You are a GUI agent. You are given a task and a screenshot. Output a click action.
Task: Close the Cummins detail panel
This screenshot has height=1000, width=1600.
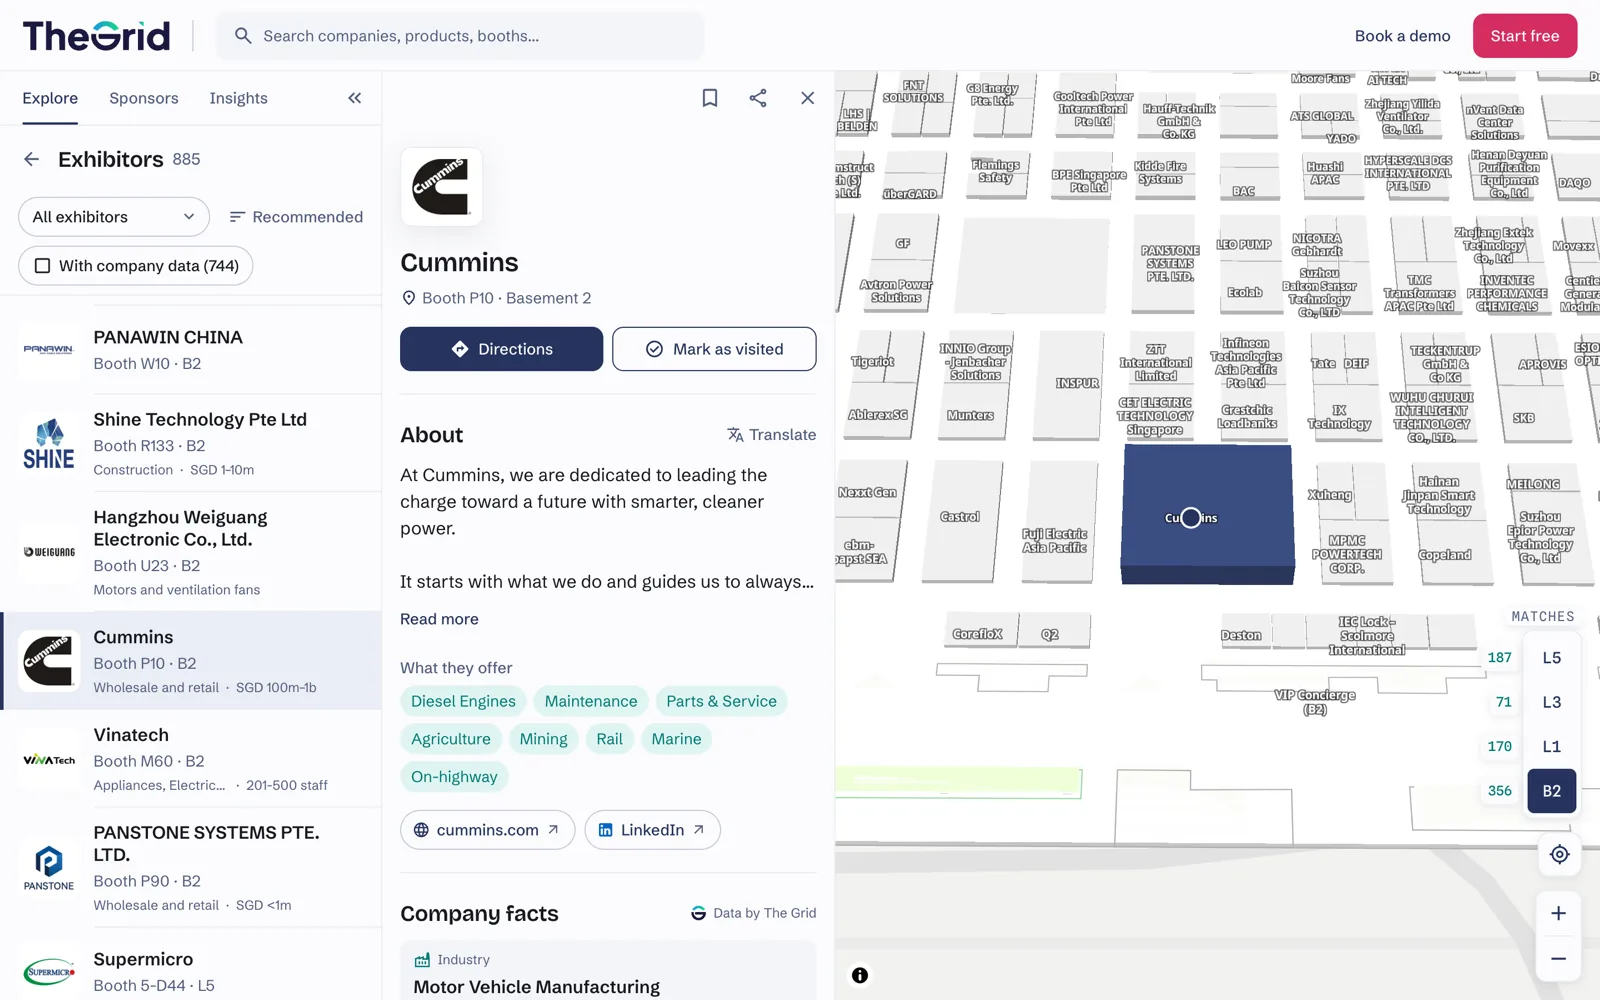(x=807, y=98)
